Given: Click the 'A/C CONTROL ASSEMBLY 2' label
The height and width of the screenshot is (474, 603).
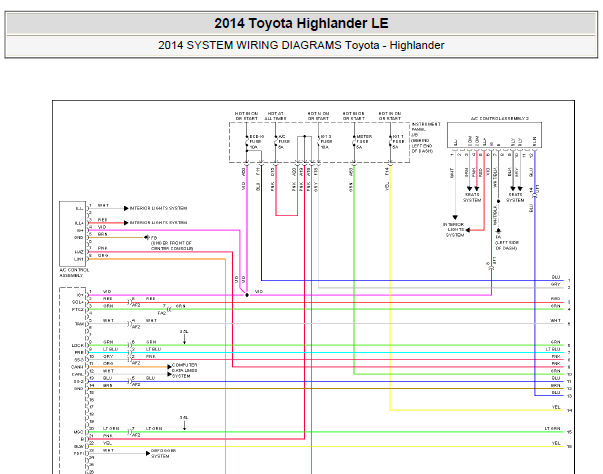Looking at the screenshot, I should coord(500,118).
